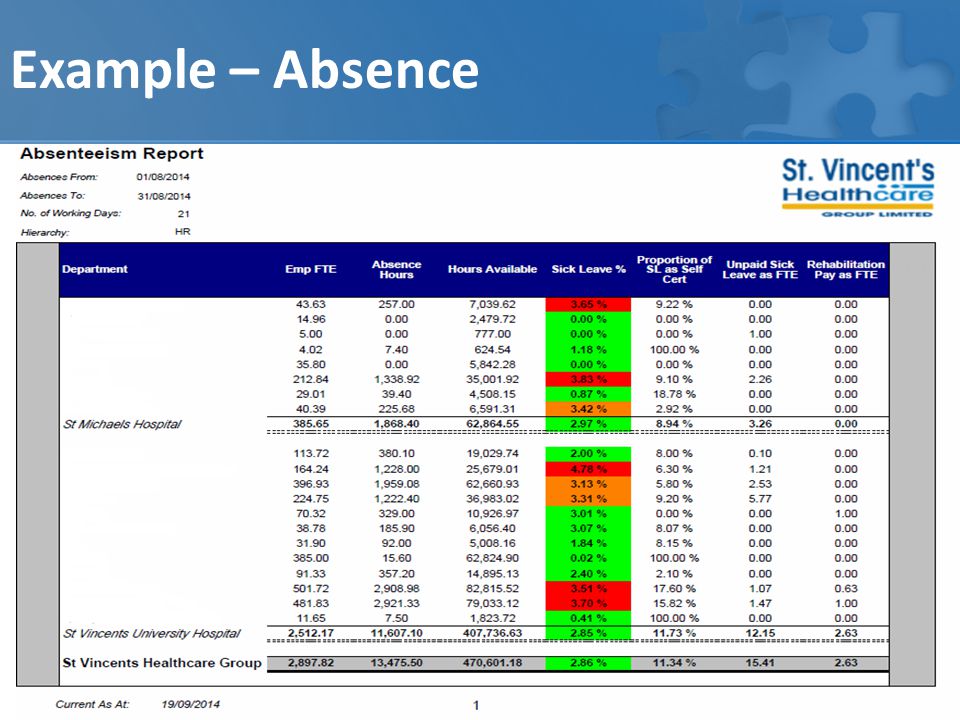
Task: Click the Absences From date 01/08/2014
Action: pyautogui.click(x=163, y=177)
